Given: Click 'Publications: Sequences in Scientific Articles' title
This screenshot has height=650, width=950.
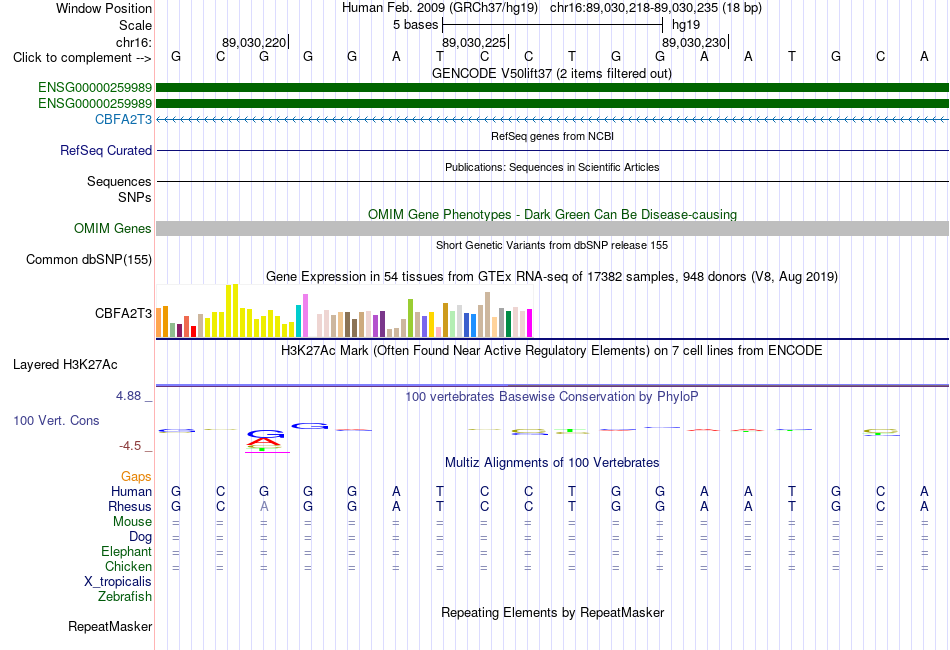Looking at the screenshot, I should 552,167.
